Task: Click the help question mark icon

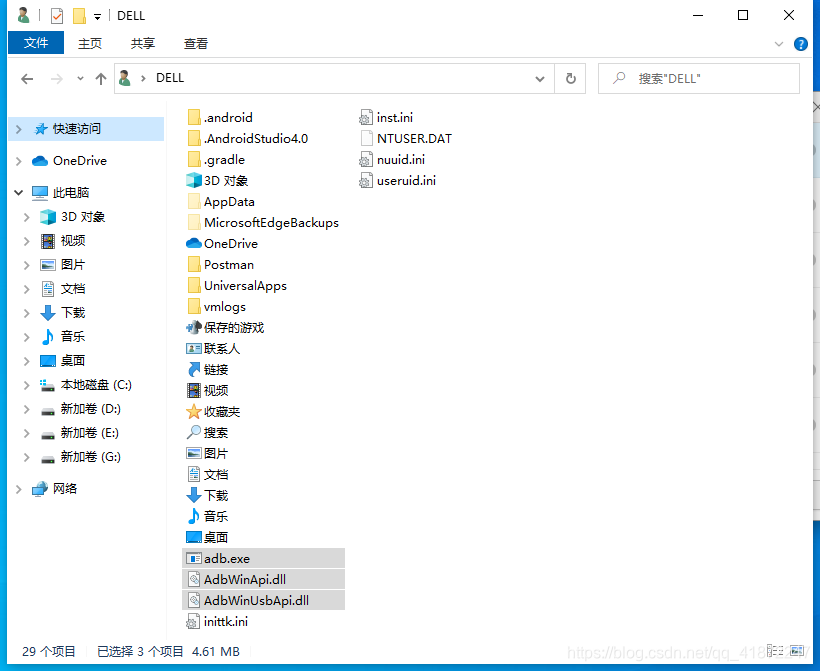Action: (800, 44)
